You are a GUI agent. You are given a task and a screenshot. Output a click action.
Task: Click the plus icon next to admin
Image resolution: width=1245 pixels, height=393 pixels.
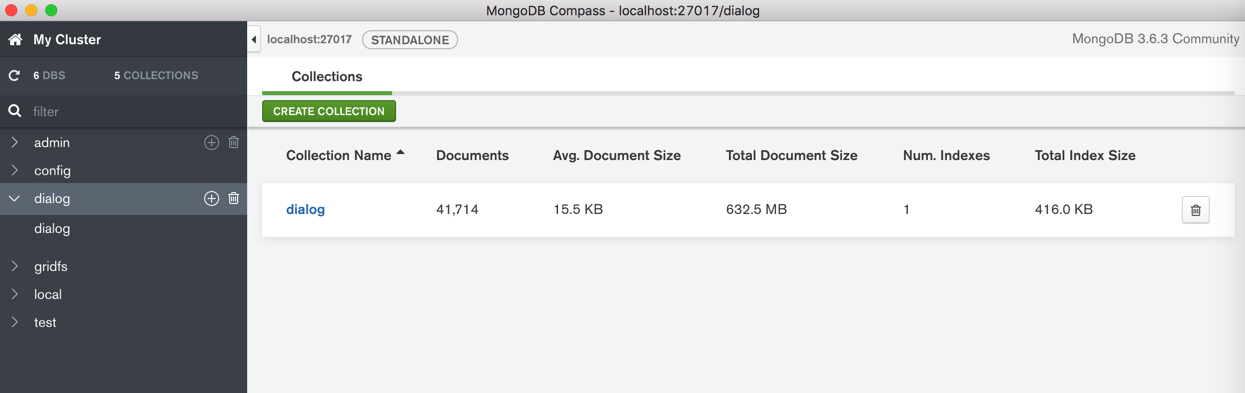point(211,143)
